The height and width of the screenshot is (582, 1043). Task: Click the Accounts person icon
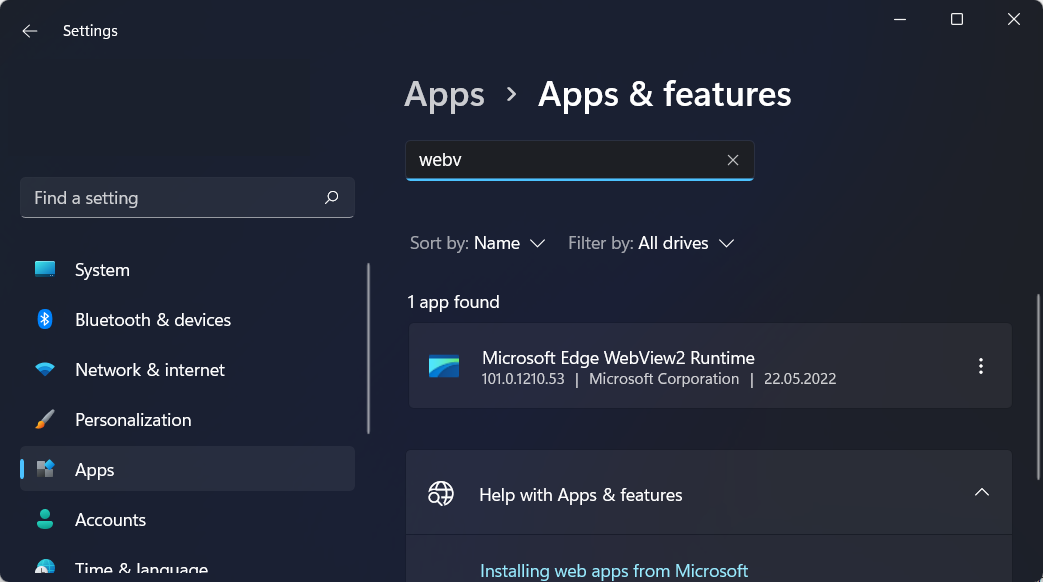click(x=45, y=519)
